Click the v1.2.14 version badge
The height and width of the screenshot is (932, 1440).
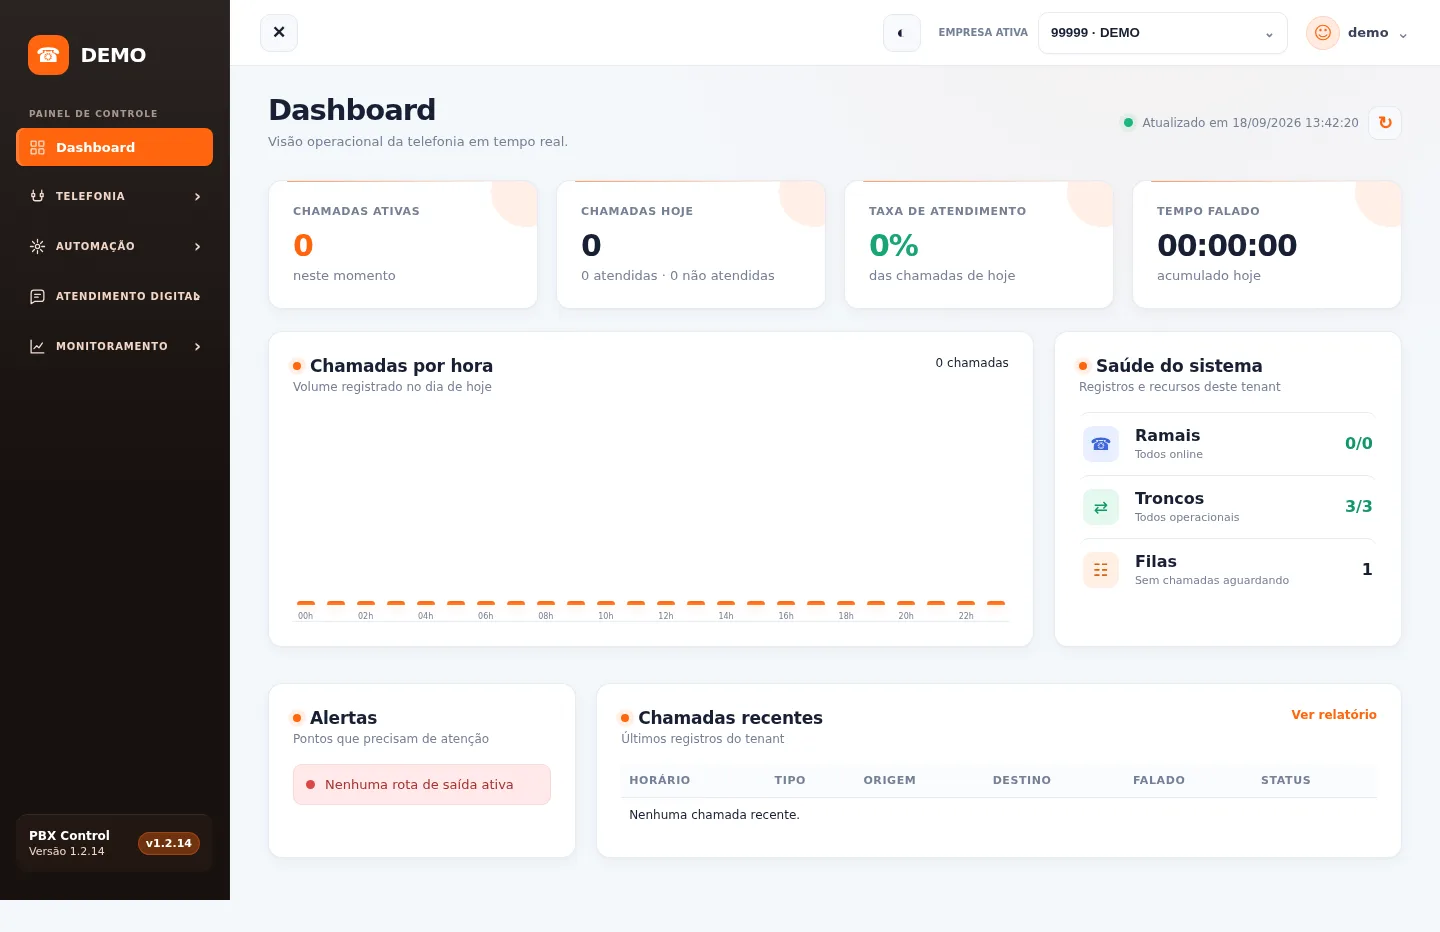(168, 843)
